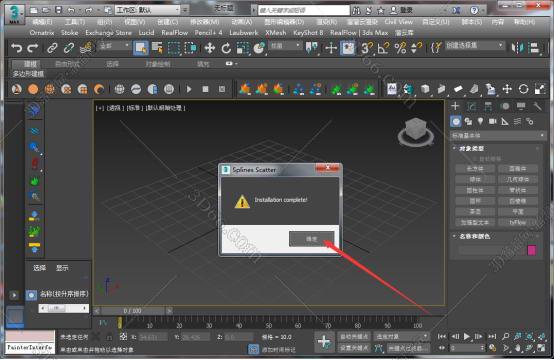This screenshot has height=360, width=554.
Task: Toggle the Auto Key button
Action: coord(353,337)
